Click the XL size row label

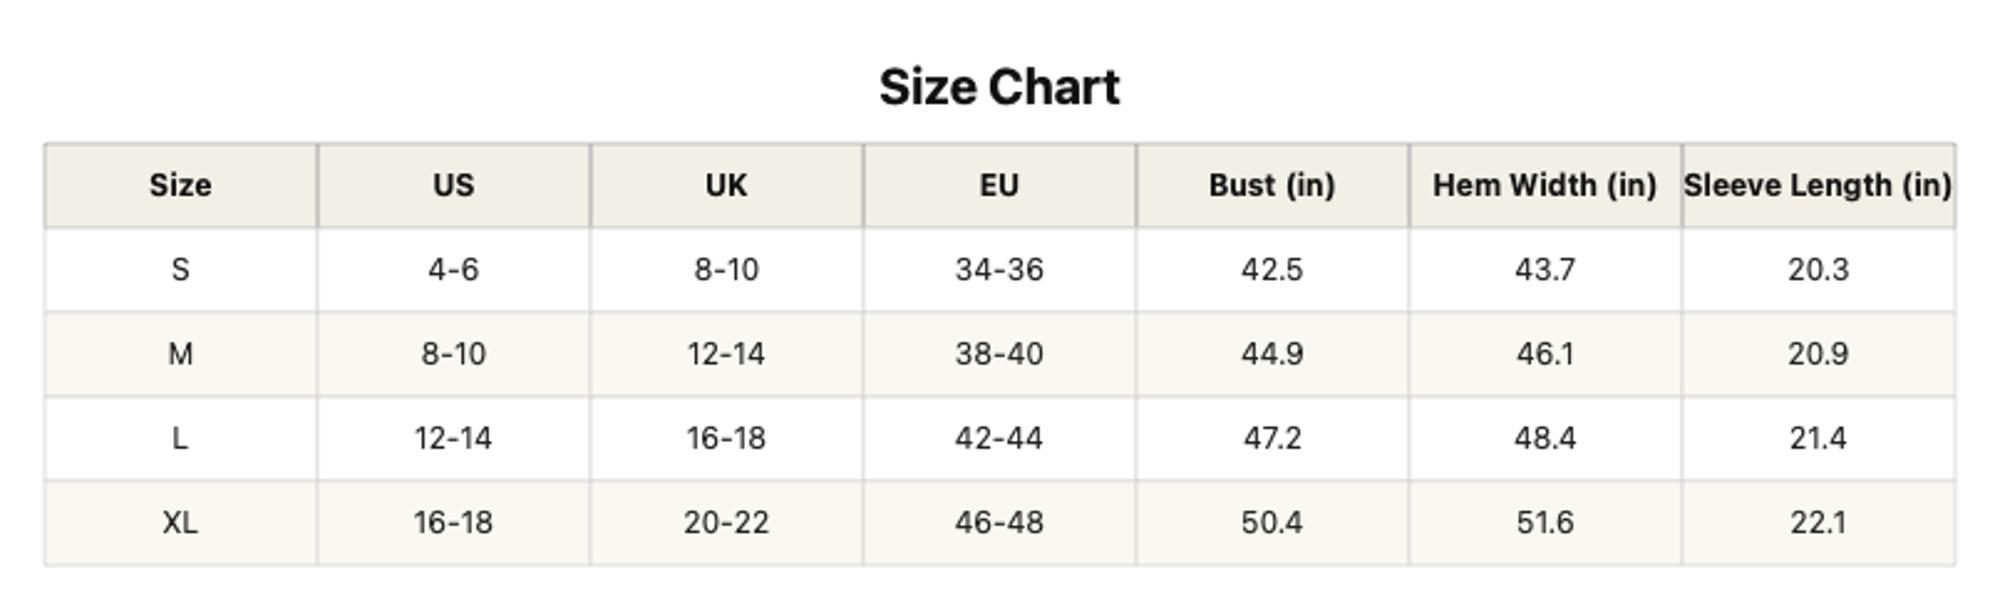[180, 523]
